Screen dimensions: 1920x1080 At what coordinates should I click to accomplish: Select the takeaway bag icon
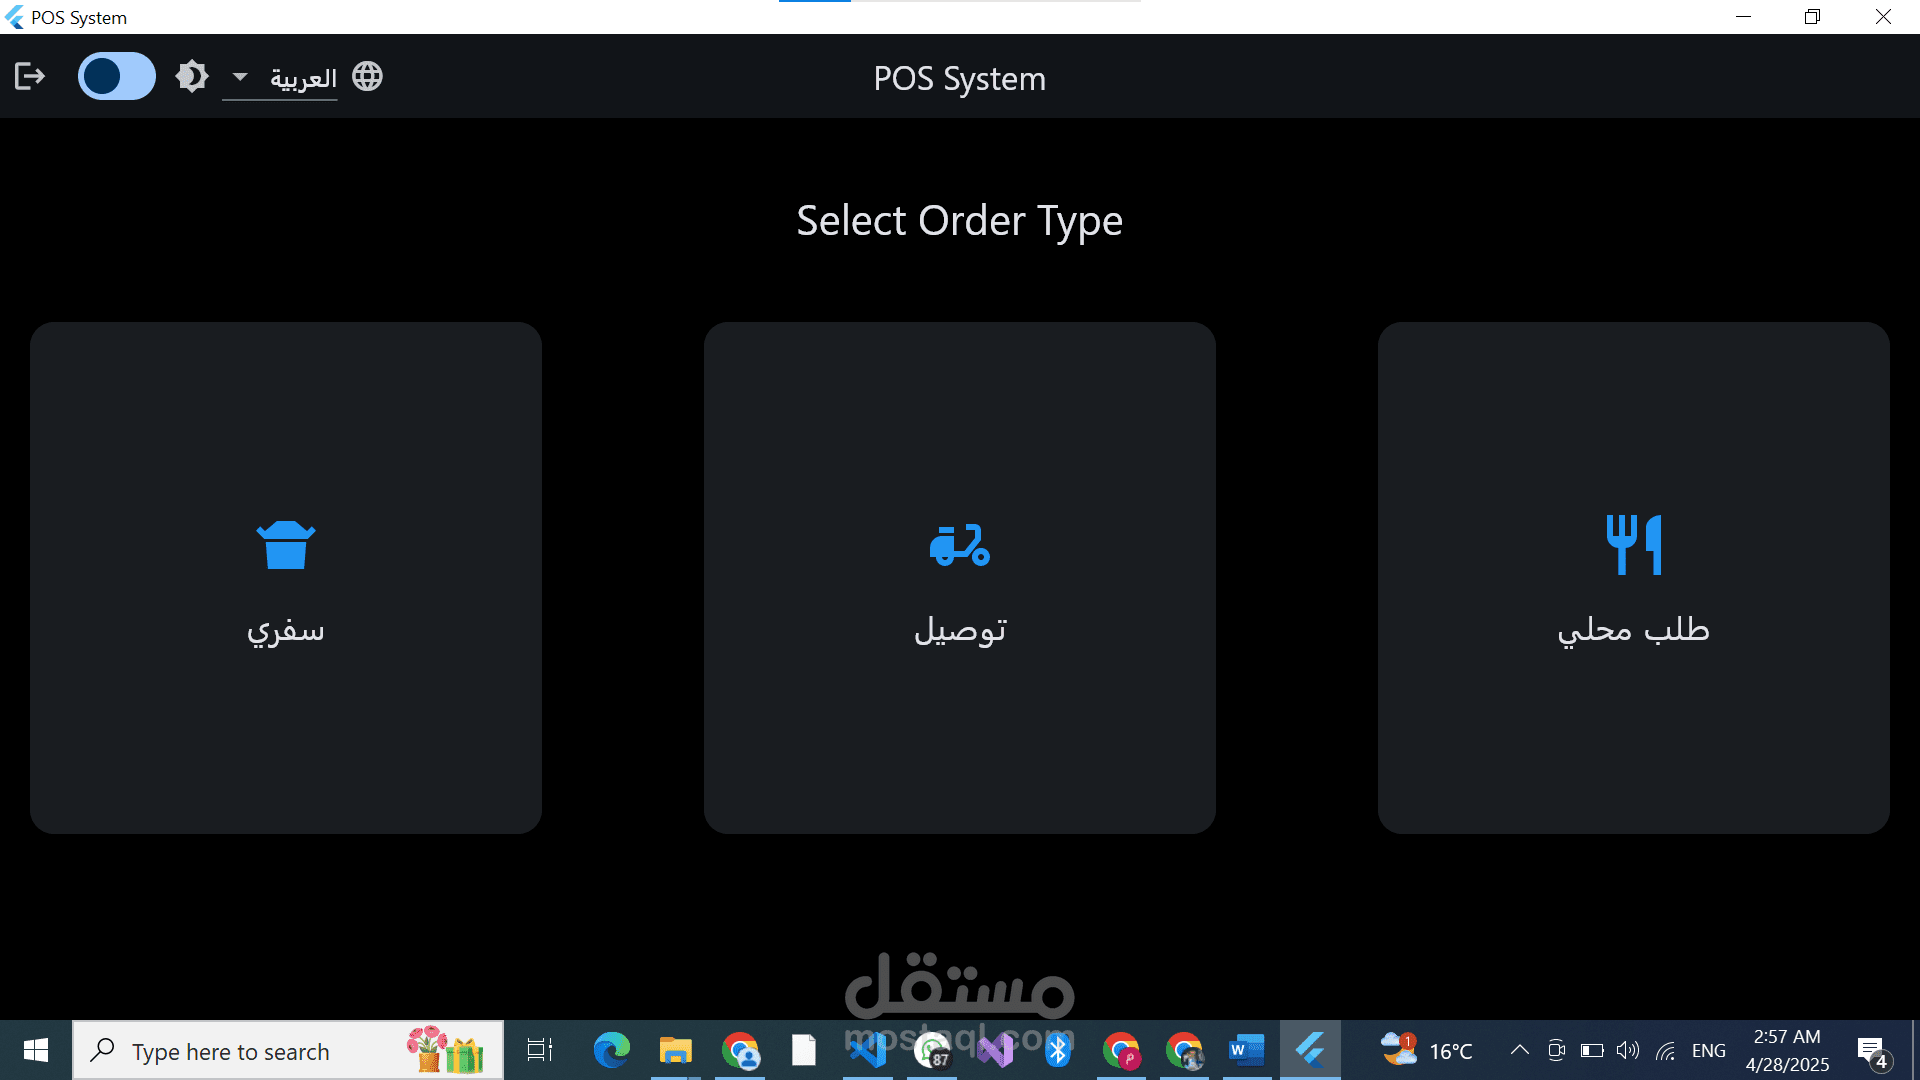286,545
